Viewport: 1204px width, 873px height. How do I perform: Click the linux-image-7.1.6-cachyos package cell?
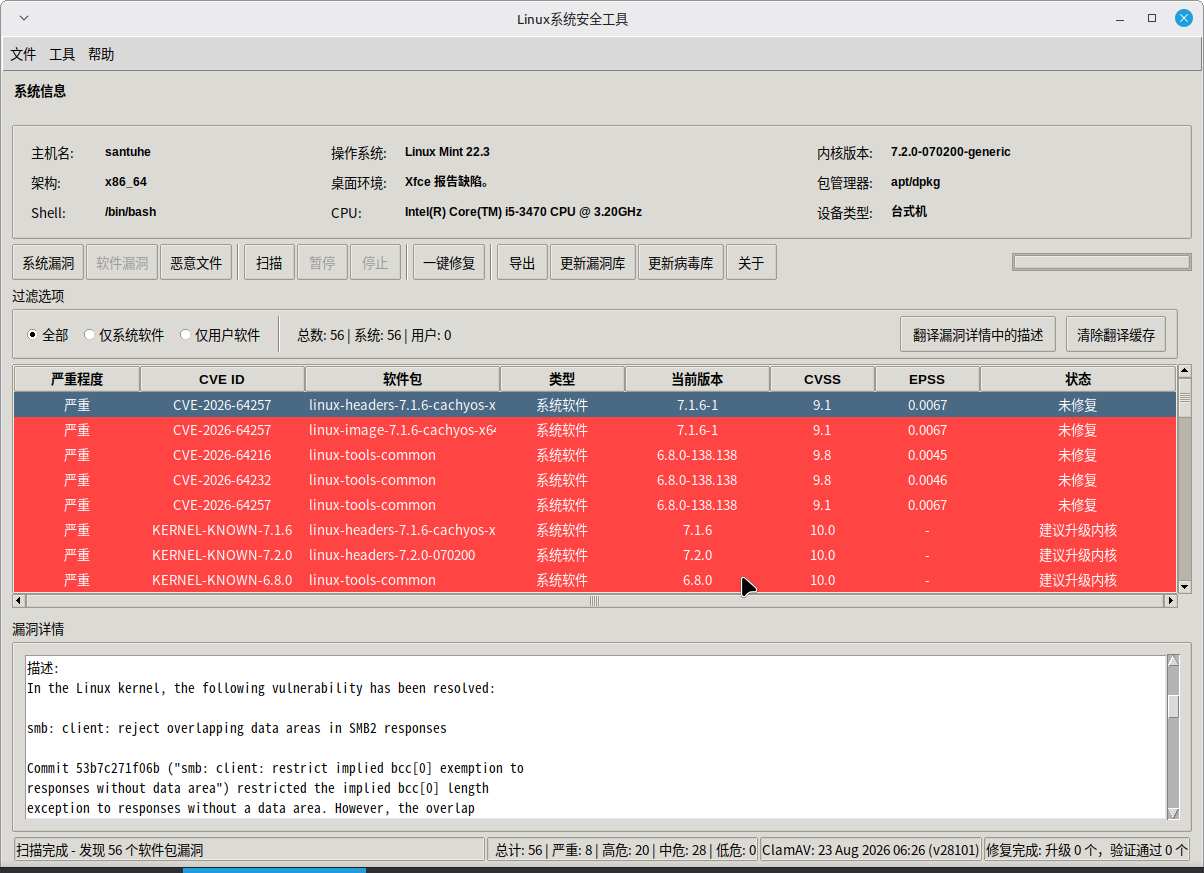tap(402, 430)
